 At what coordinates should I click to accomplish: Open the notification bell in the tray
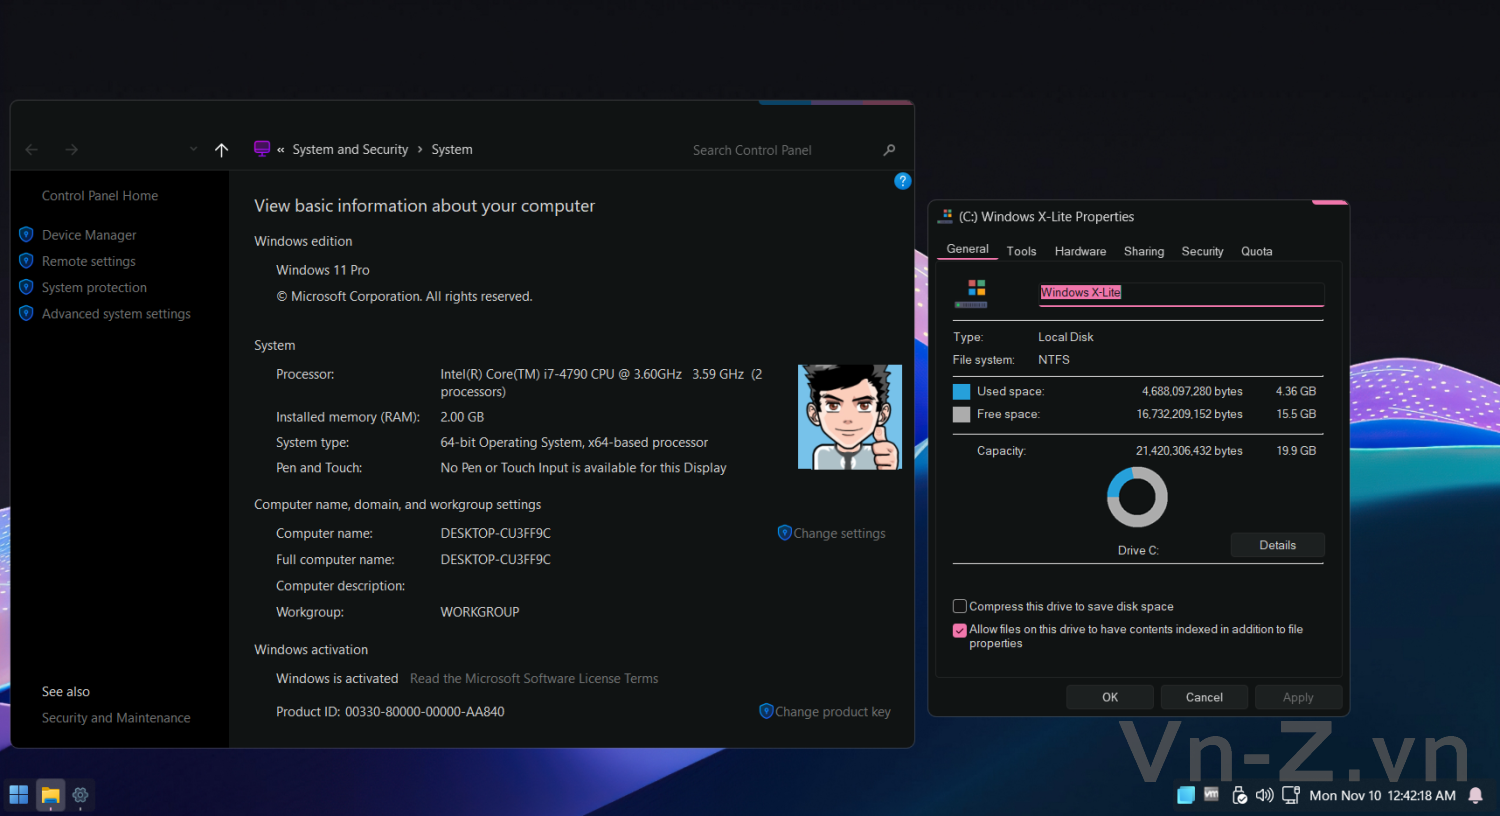(1475, 795)
